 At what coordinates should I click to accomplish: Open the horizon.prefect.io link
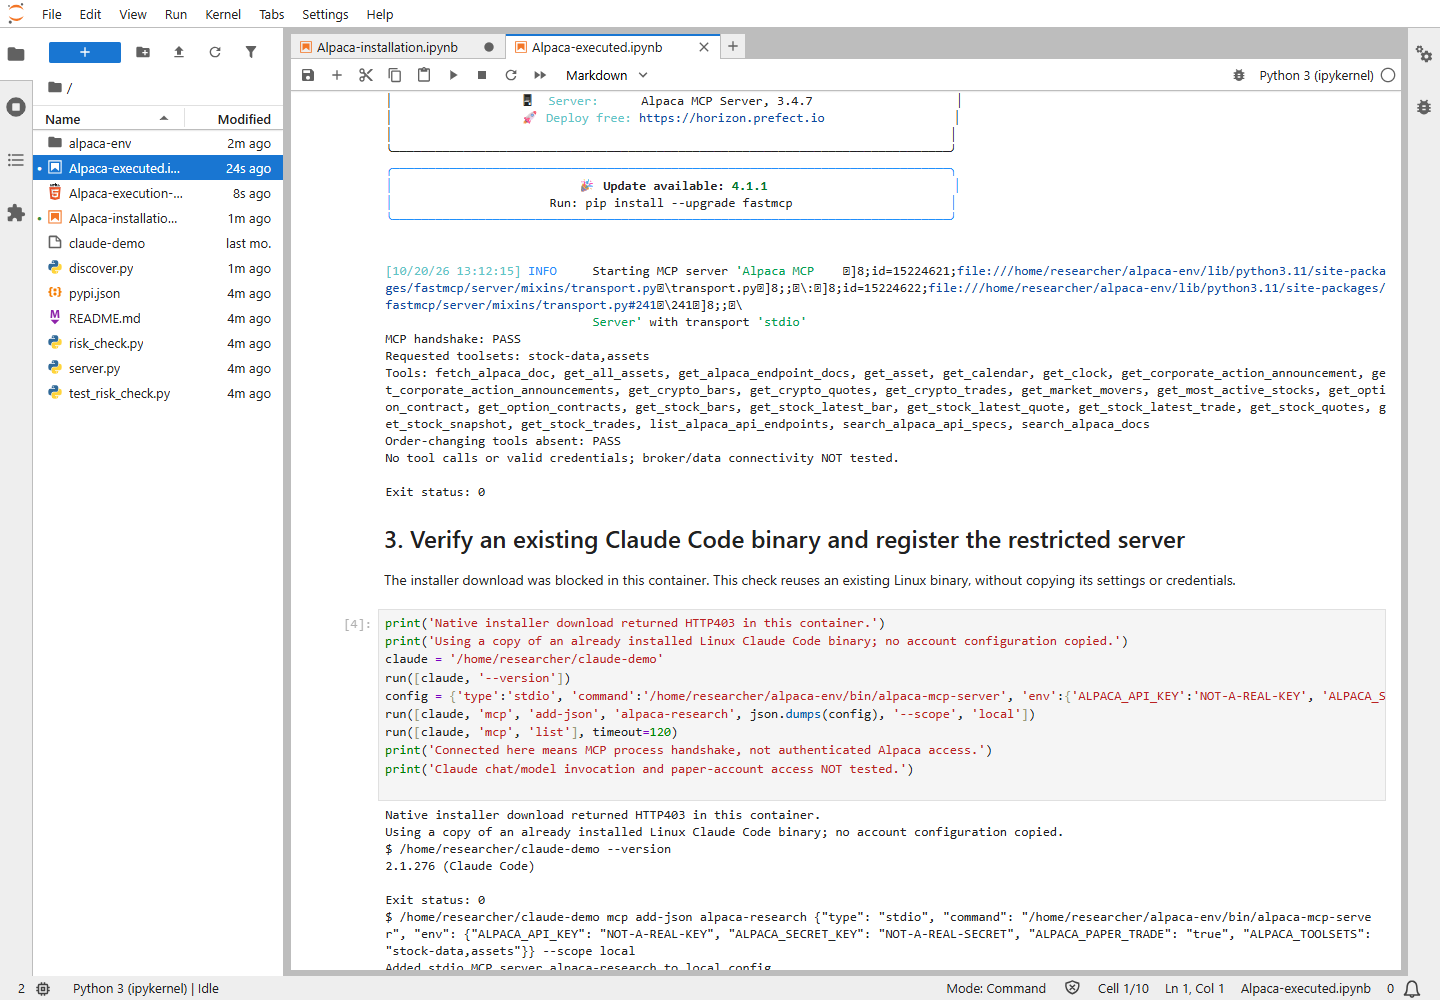coord(731,118)
